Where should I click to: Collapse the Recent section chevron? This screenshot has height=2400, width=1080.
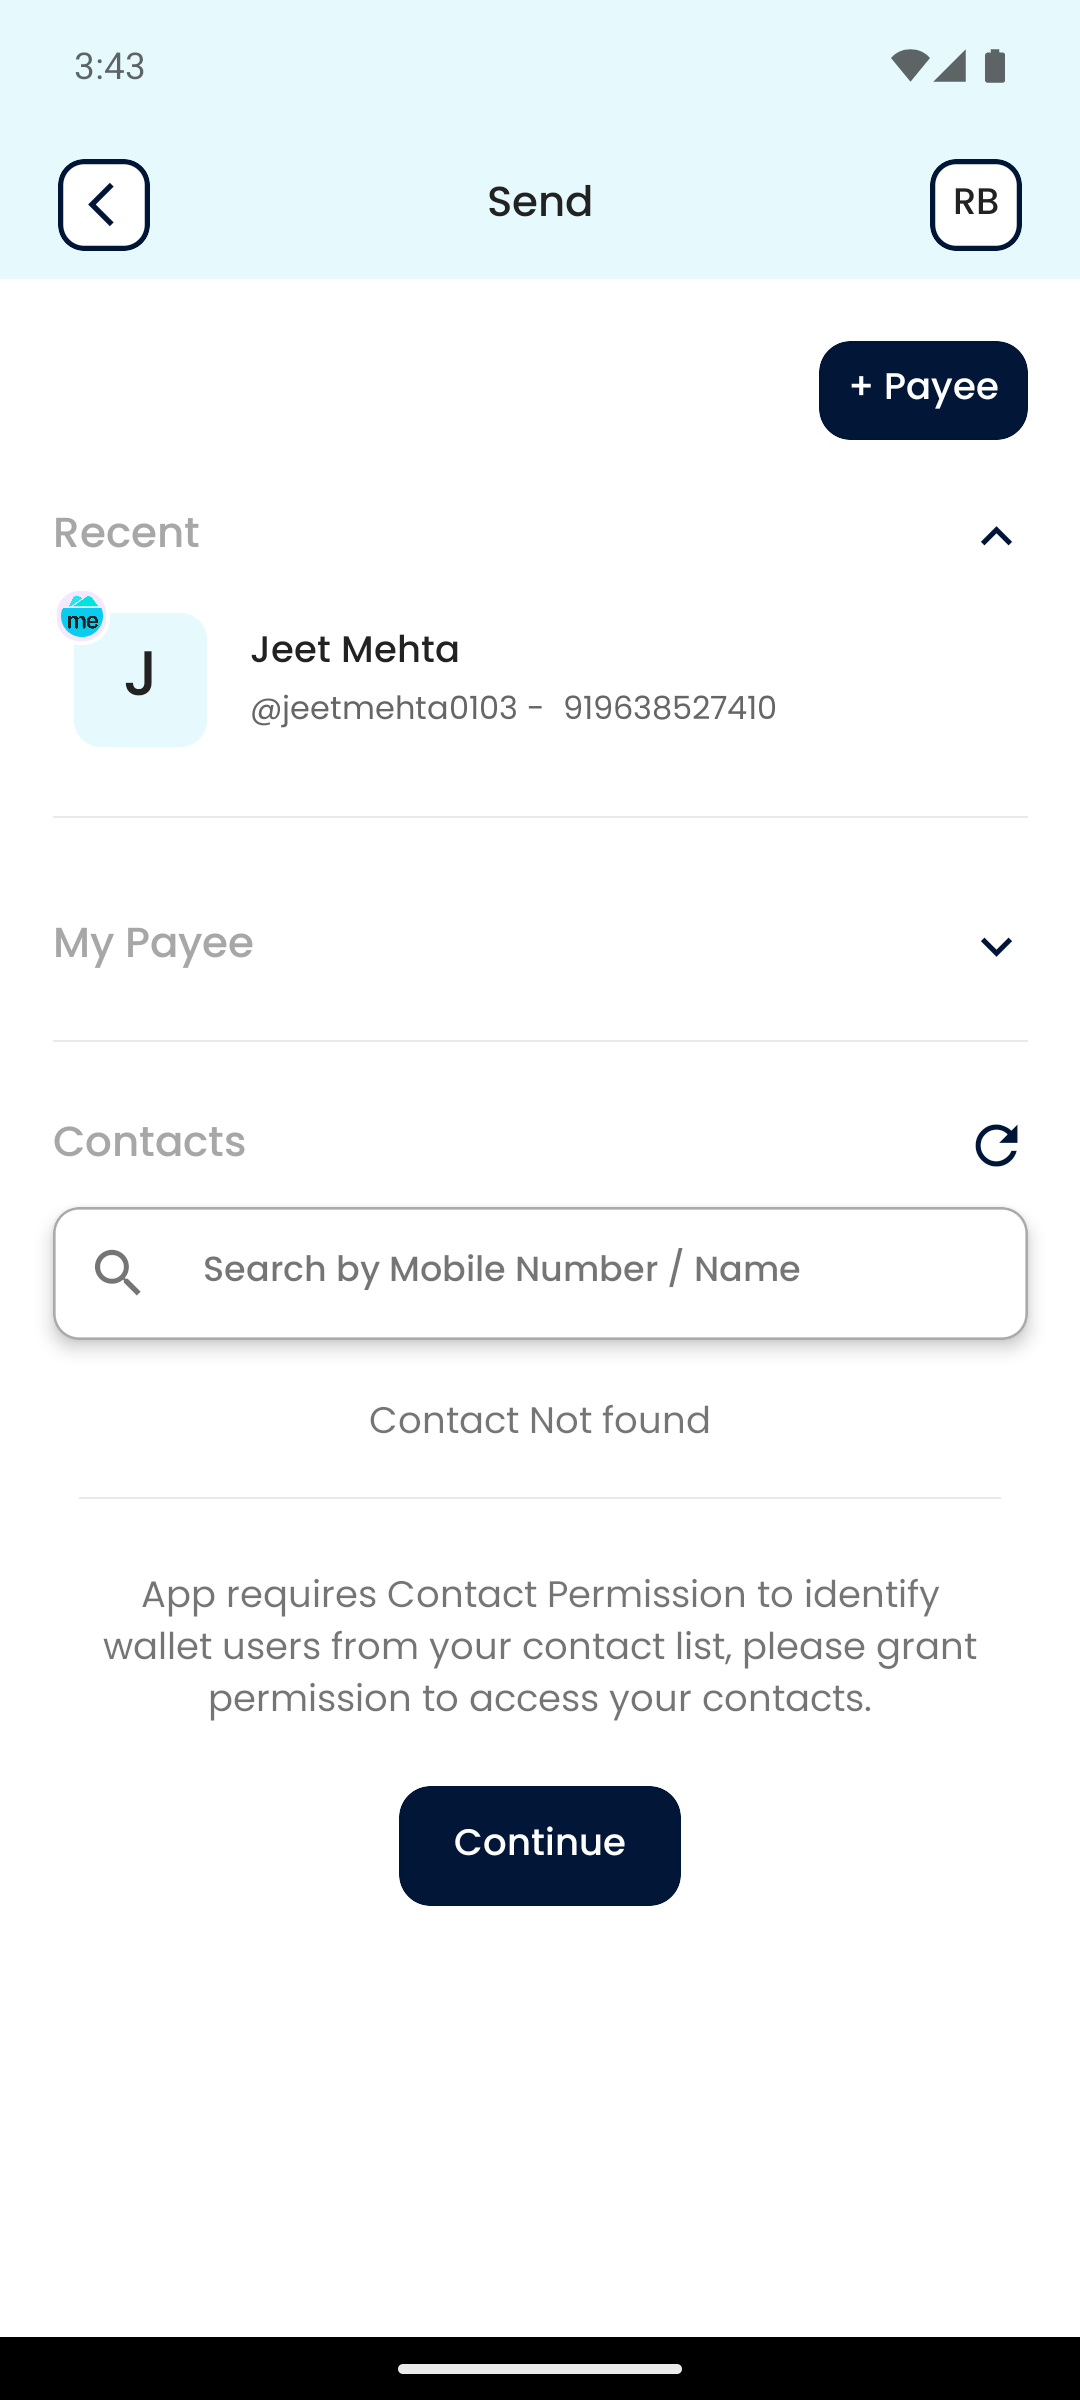tap(996, 537)
